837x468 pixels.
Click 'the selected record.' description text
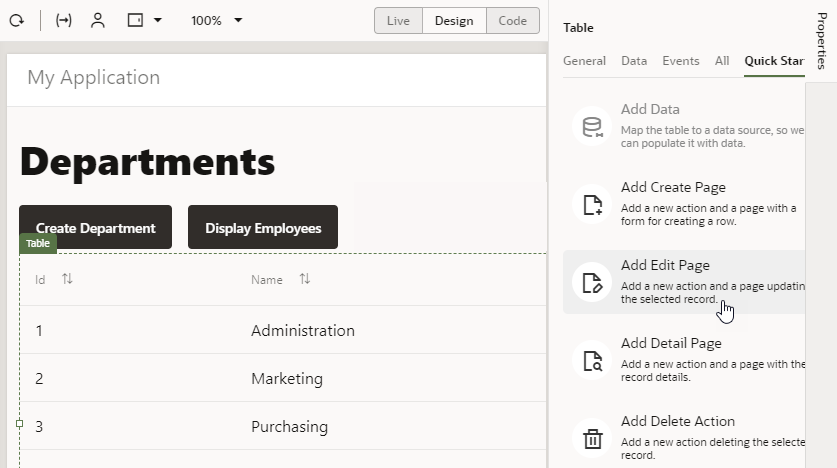point(669,299)
